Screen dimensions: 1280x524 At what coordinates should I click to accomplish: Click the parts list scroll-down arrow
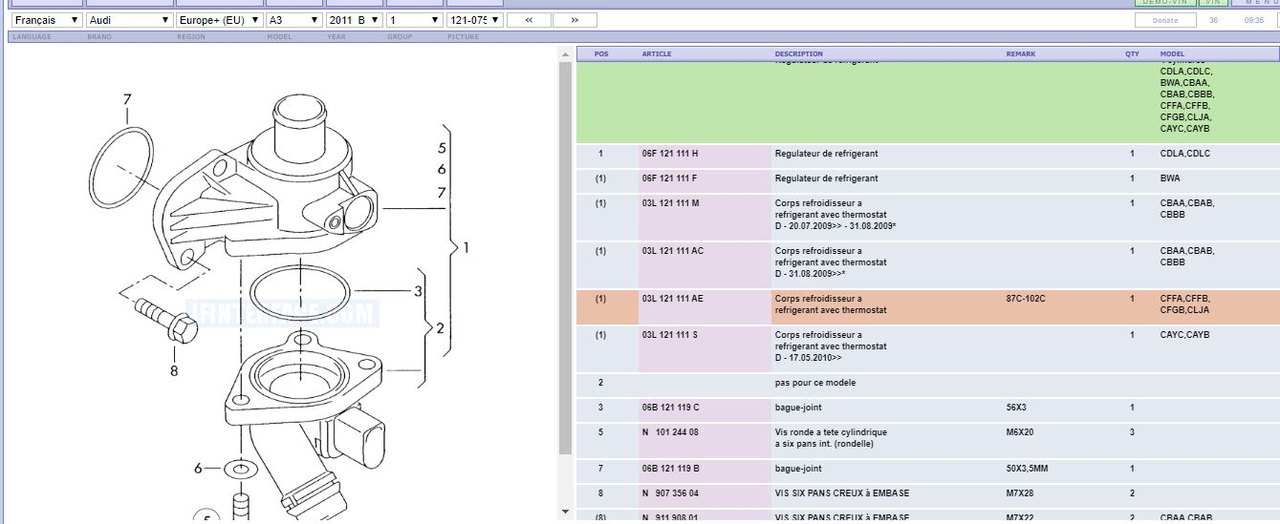click(x=566, y=512)
